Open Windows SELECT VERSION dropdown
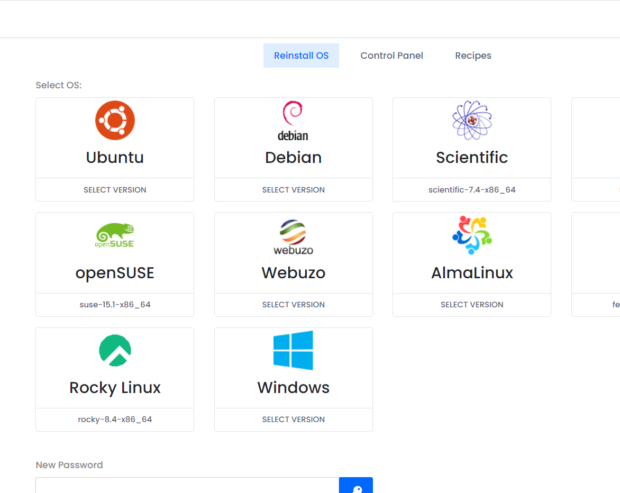The width and height of the screenshot is (620, 493). point(293,420)
